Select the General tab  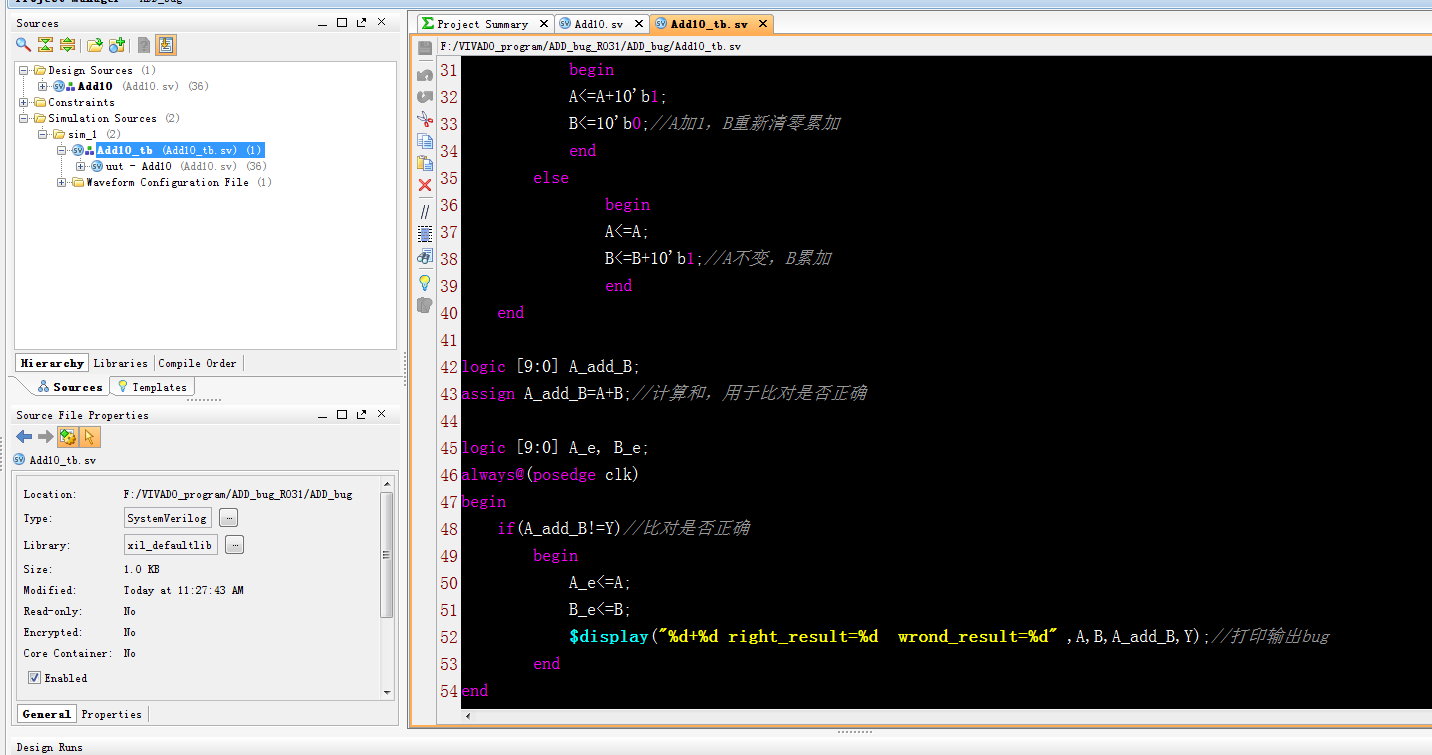tap(46, 714)
